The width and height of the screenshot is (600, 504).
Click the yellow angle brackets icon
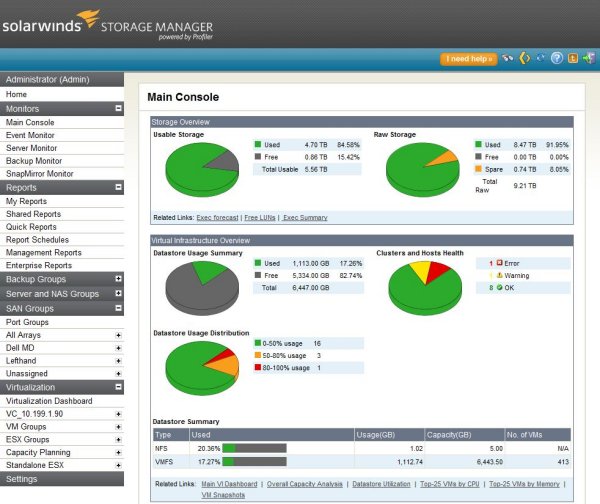click(525, 58)
